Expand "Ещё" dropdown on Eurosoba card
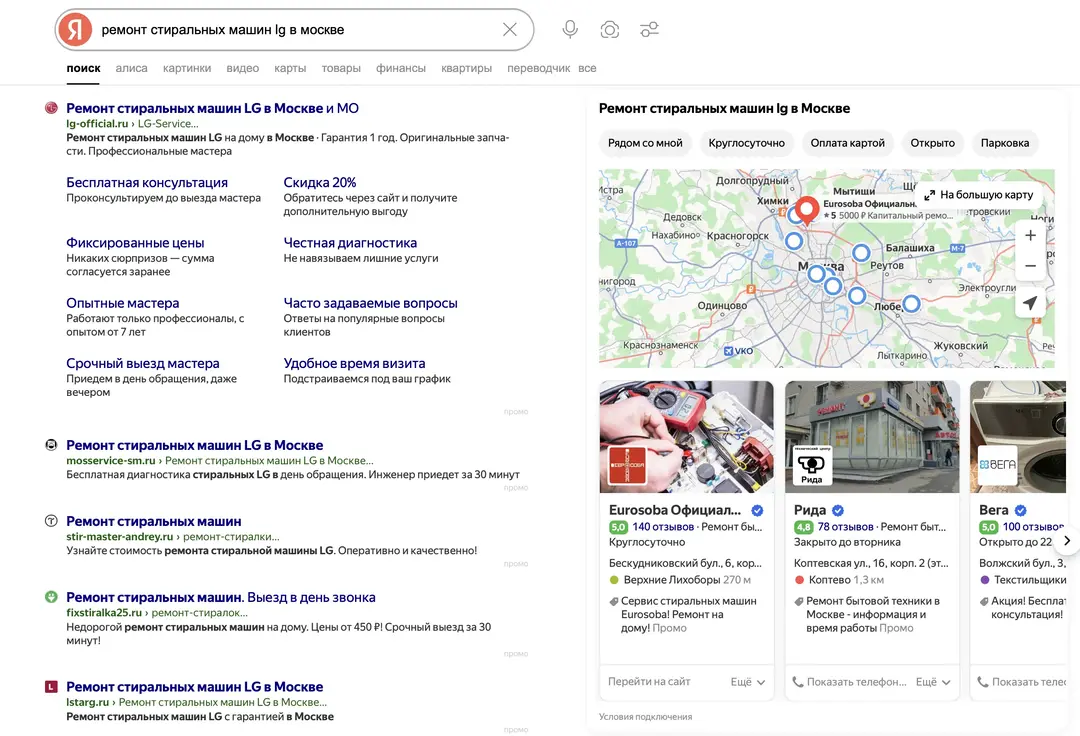Viewport: 1080px width, 736px height. click(x=748, y=682)
